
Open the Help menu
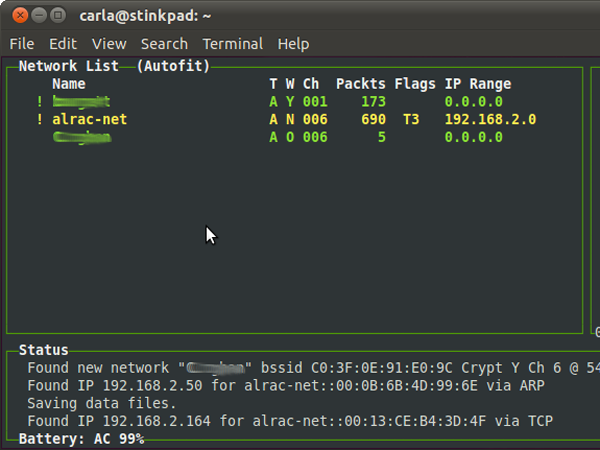tap(293, 44)
